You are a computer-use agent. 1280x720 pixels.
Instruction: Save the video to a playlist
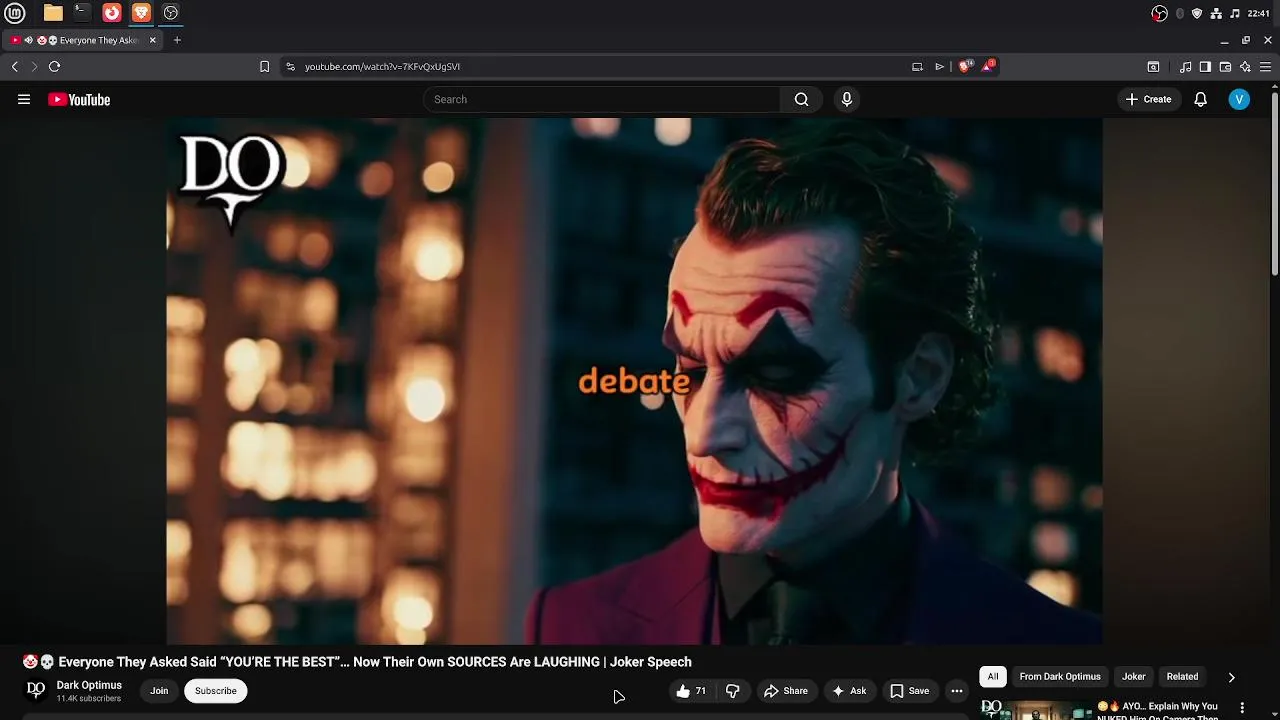click(910, 691)
